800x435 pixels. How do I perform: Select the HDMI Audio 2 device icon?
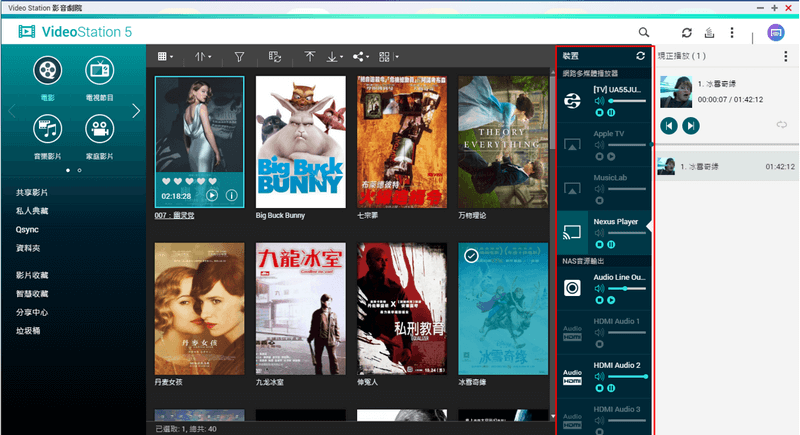(572, 377)
